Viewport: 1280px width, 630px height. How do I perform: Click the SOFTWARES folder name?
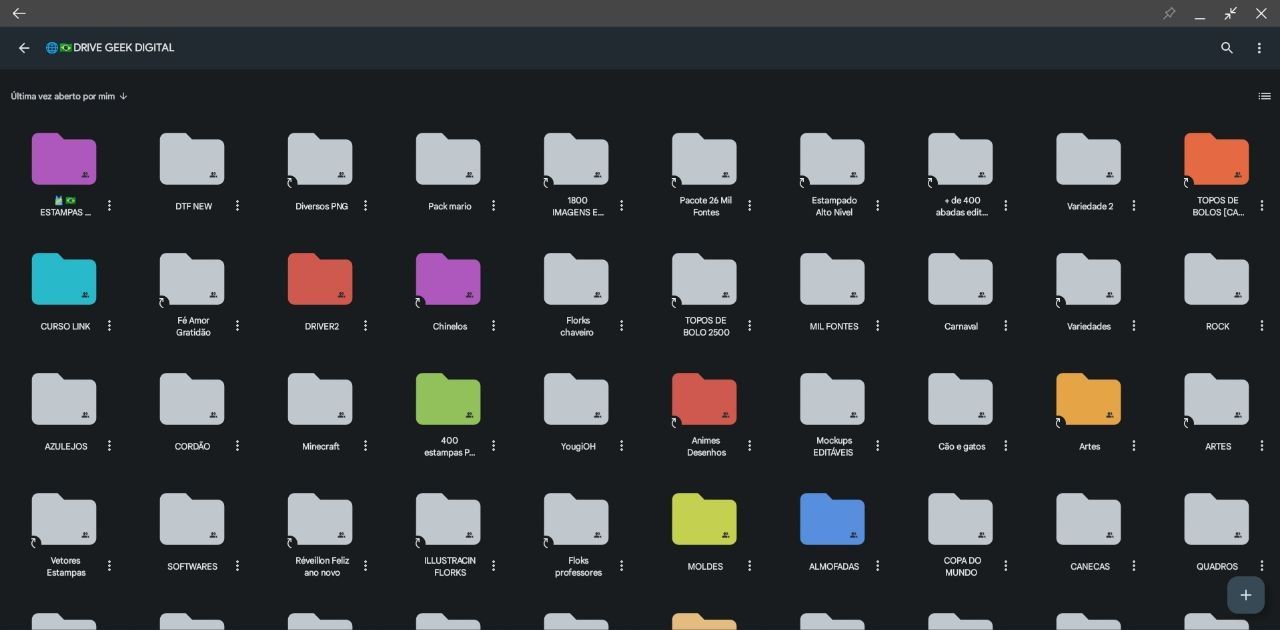click(192, 567)
